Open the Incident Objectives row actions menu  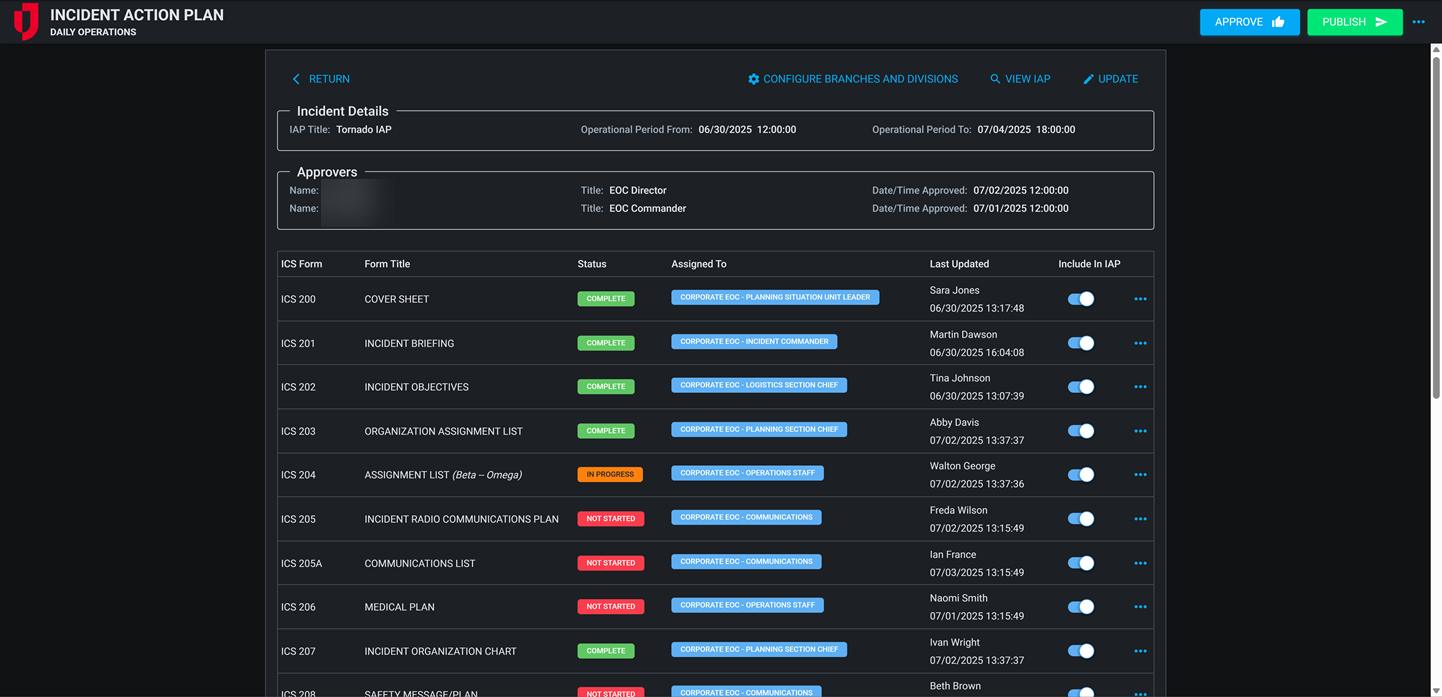1140,386
